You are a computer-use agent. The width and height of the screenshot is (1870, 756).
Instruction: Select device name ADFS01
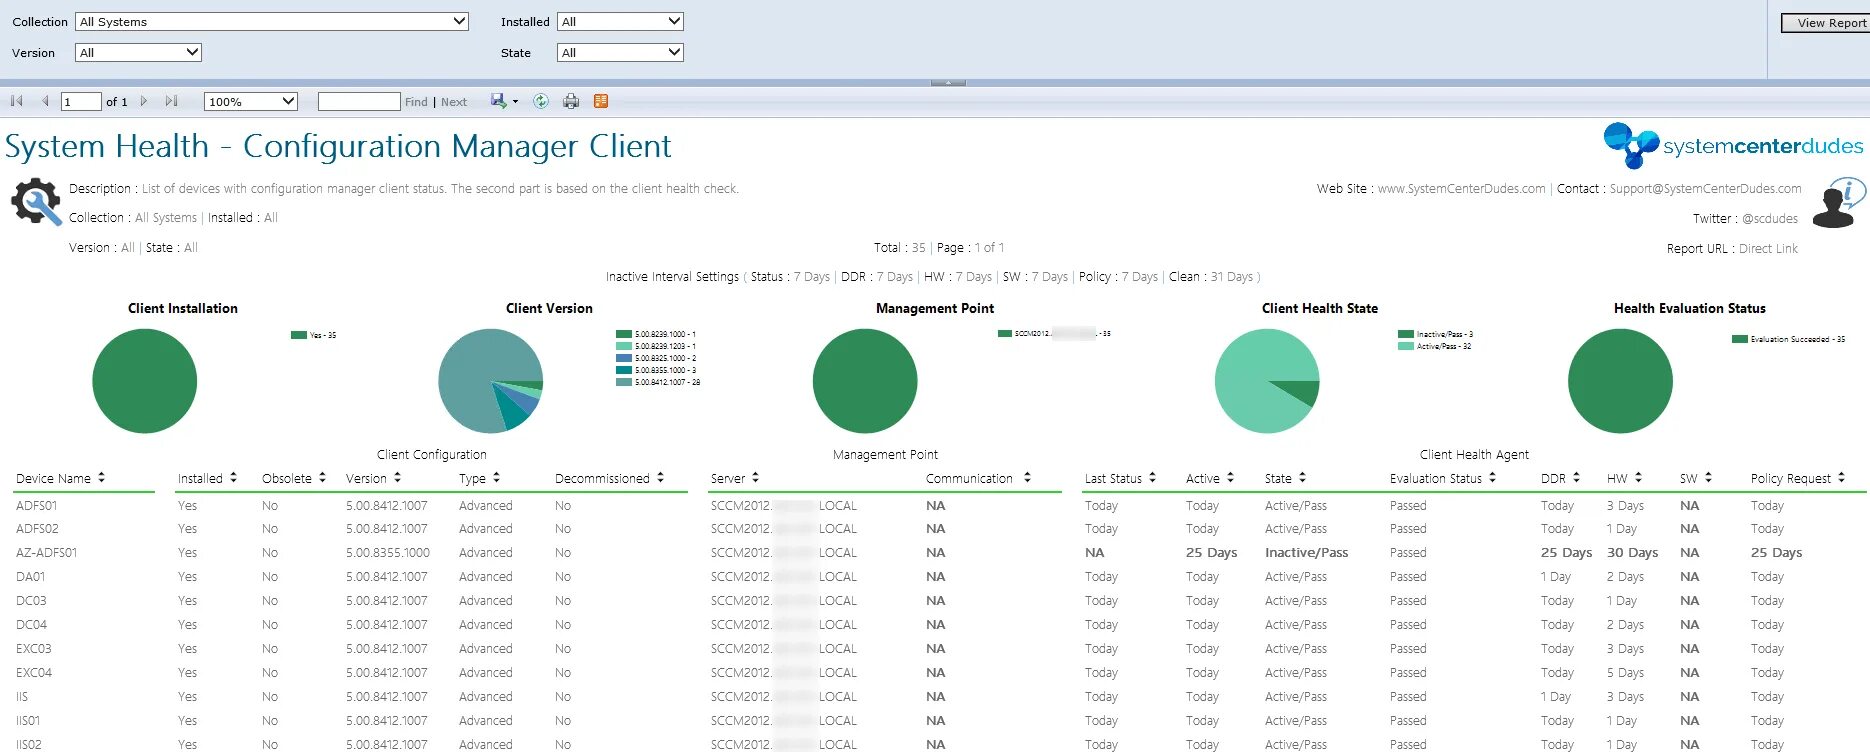click(36, 505)
